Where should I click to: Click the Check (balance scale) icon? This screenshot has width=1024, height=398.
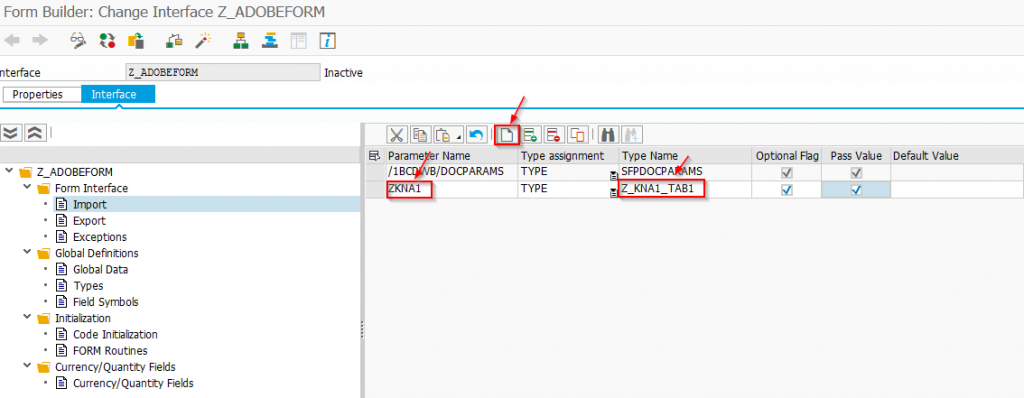point(174,41)
